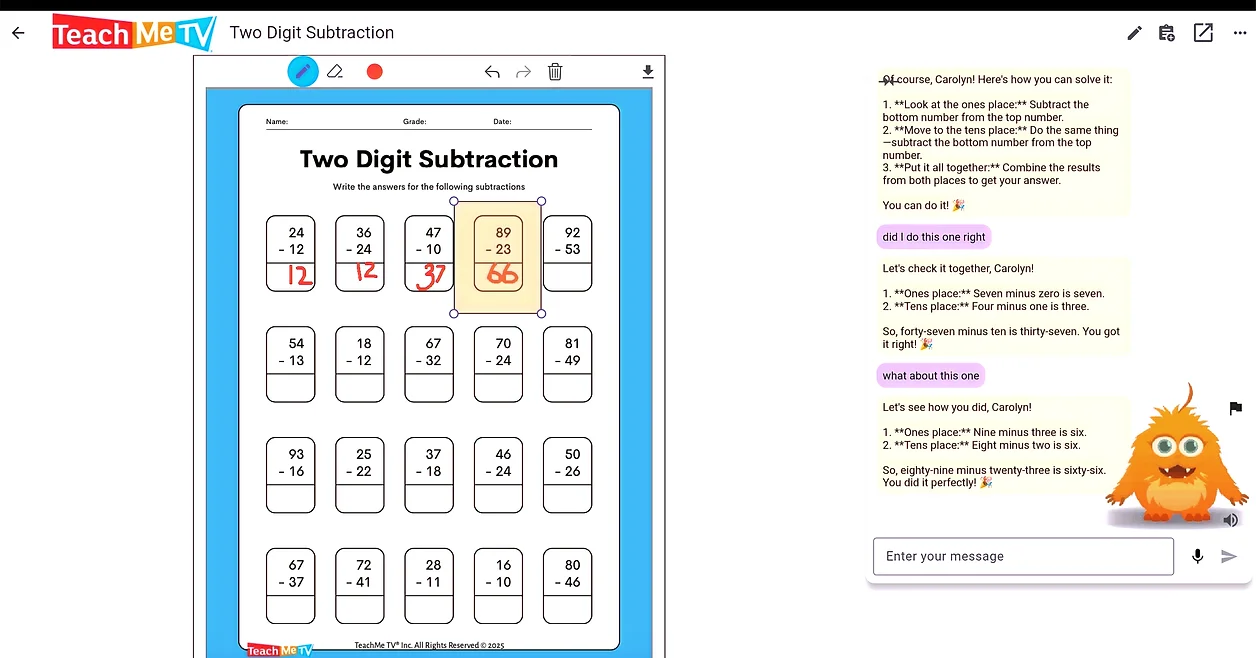Select the blue pencil drawing tool
The height and width of the screenshot is (658, 1256).
(x=303, y=71)
